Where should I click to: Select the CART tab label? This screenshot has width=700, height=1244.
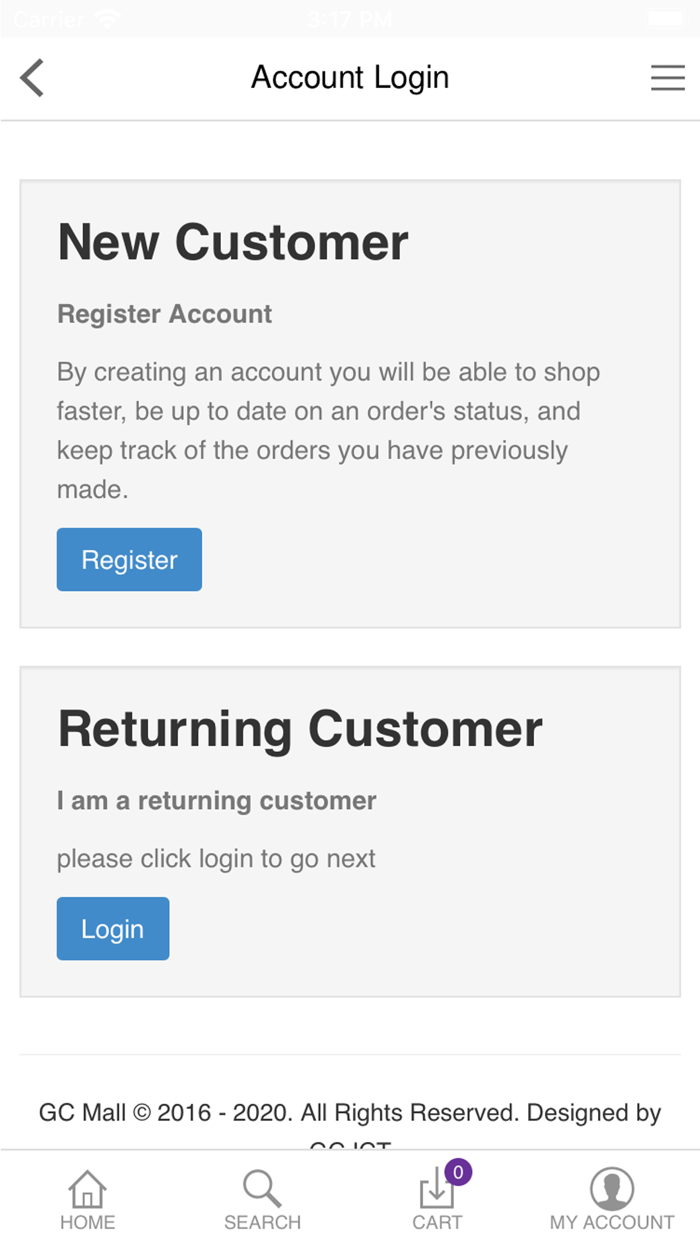(x=437, y=1222)
